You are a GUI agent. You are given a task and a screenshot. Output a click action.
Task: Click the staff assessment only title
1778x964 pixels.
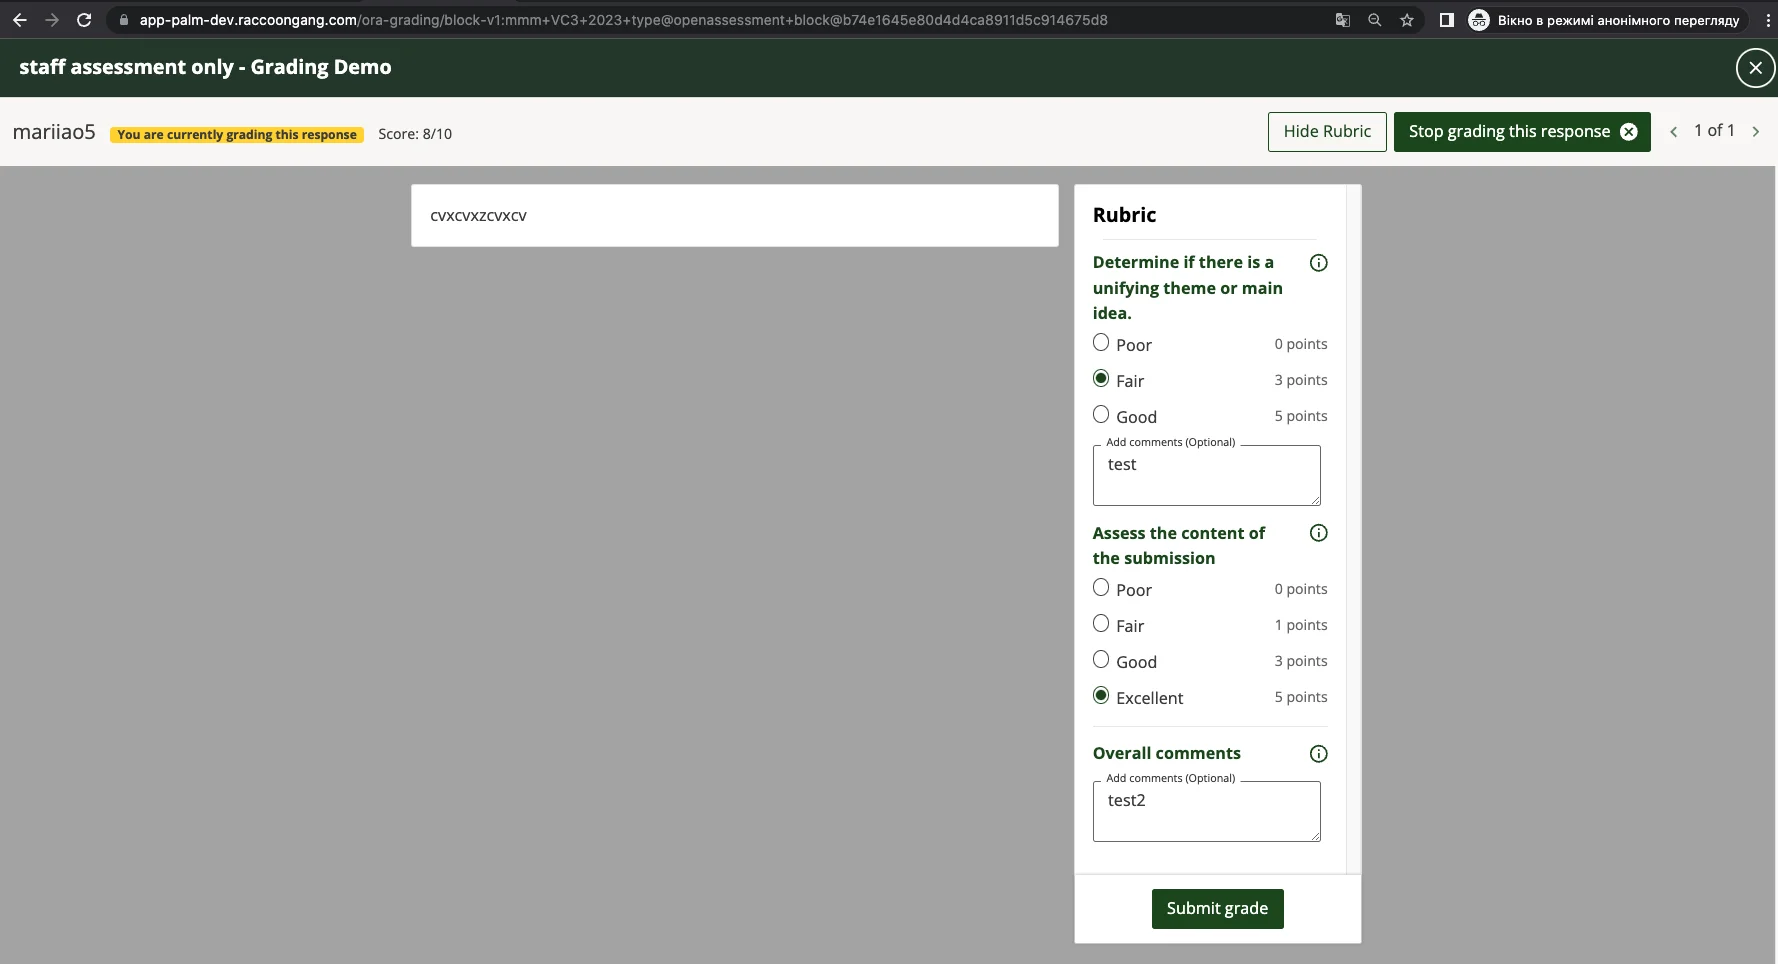point(205,67)
